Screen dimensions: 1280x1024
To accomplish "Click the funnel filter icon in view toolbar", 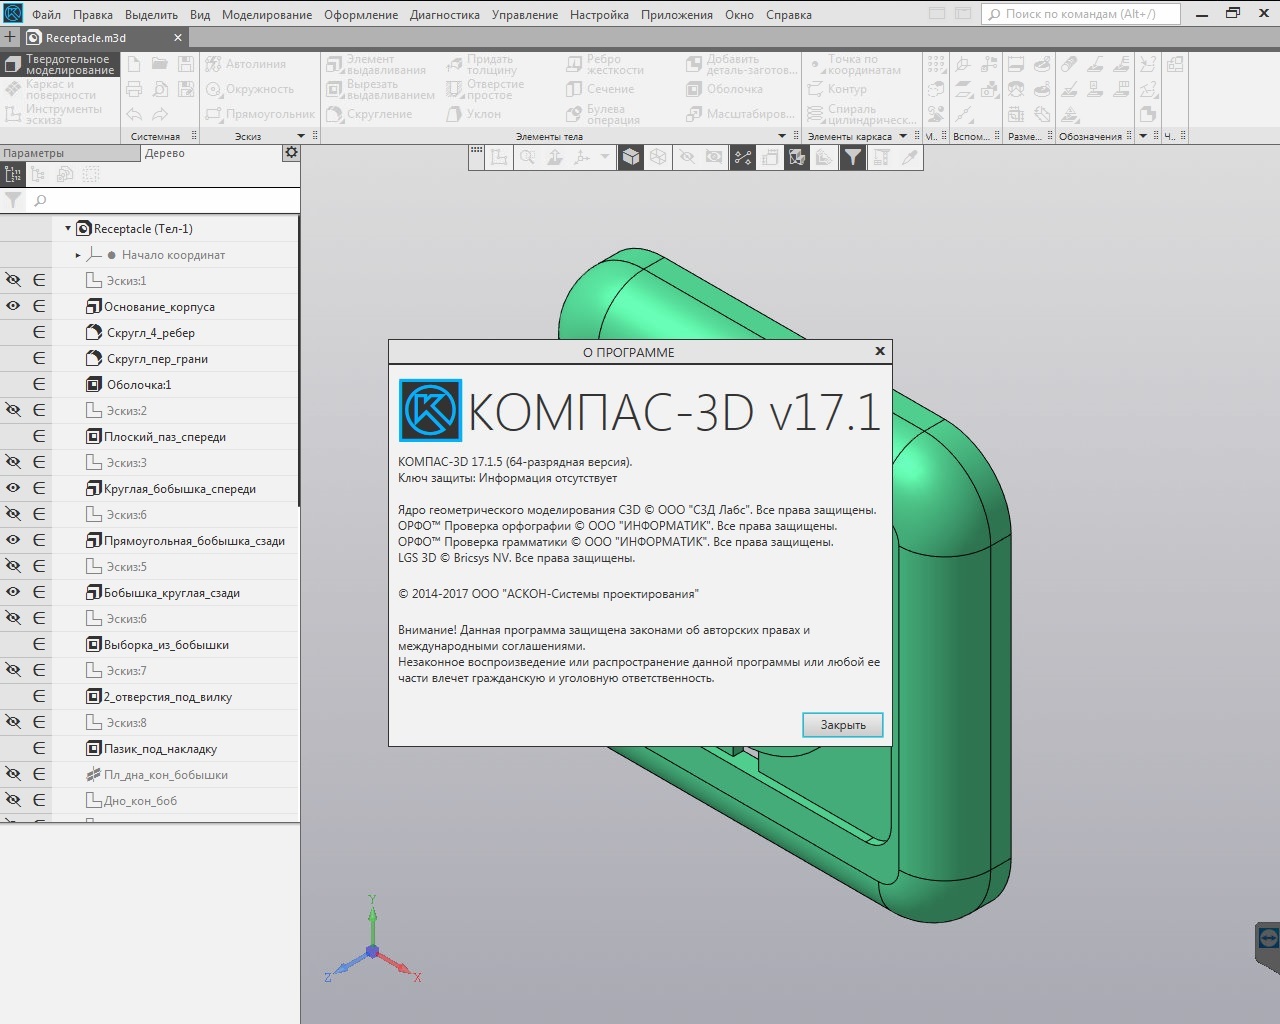I will (852, 157).
